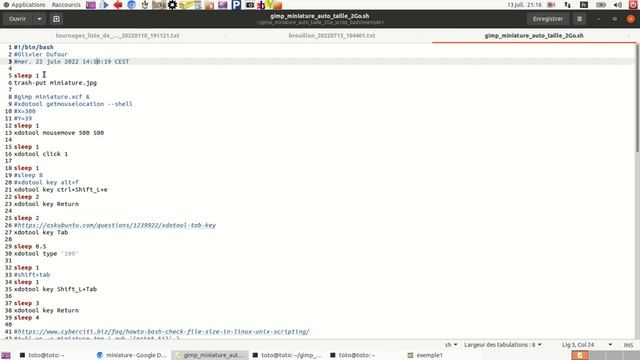Click the red session power icon
Screen dimensions: 640x360
click(x=633, y=5)
